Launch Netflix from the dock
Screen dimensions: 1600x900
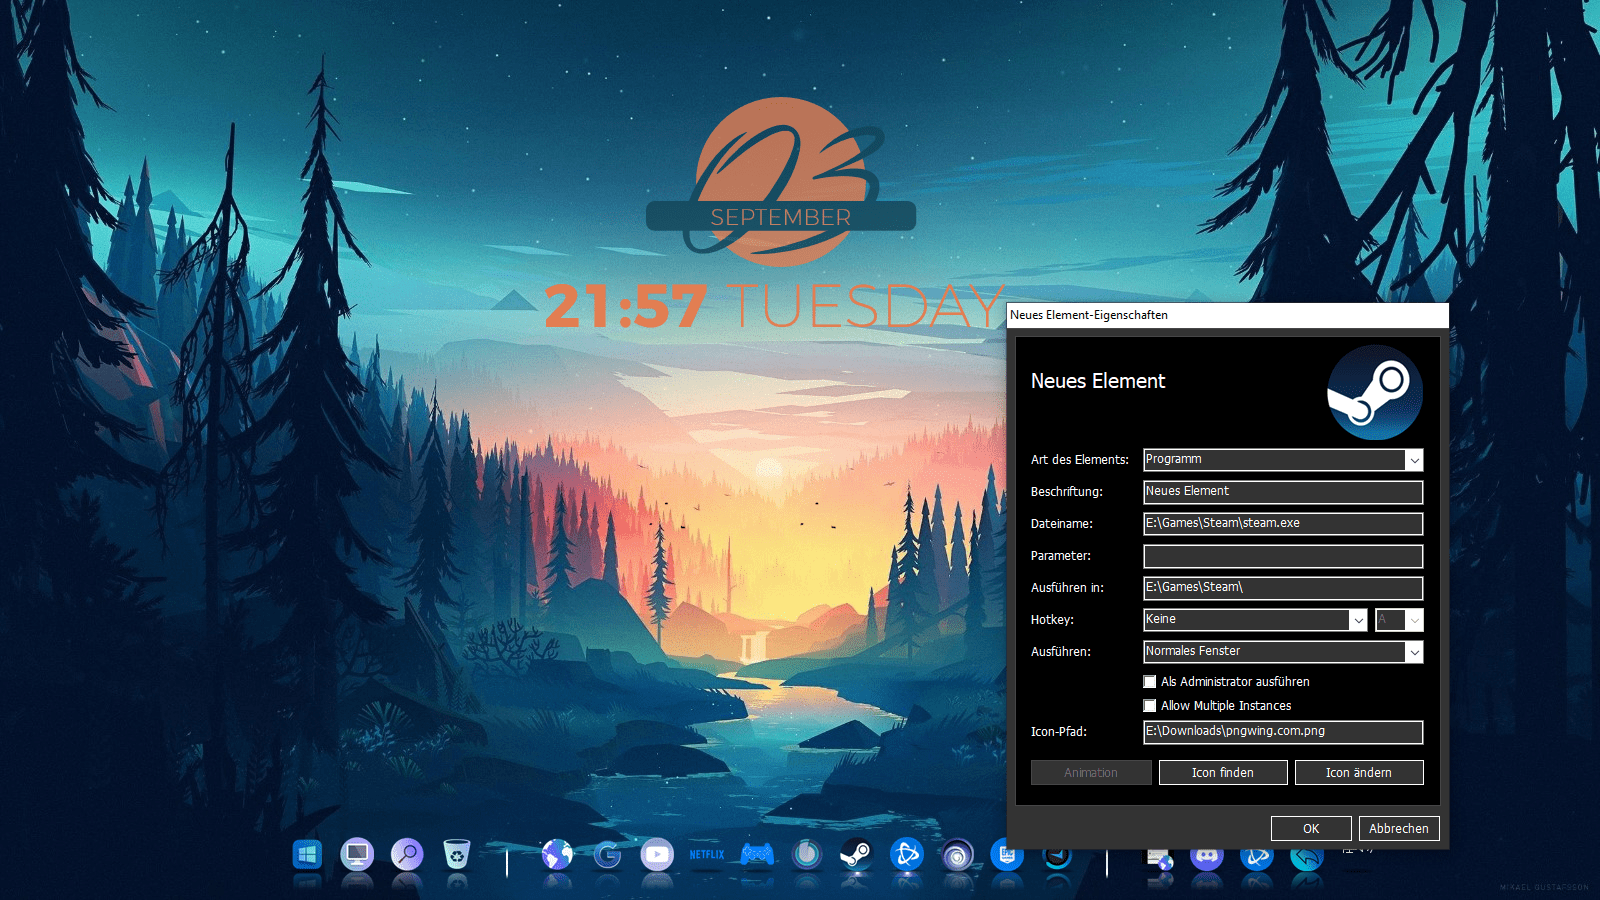click(x=707, y=854)
